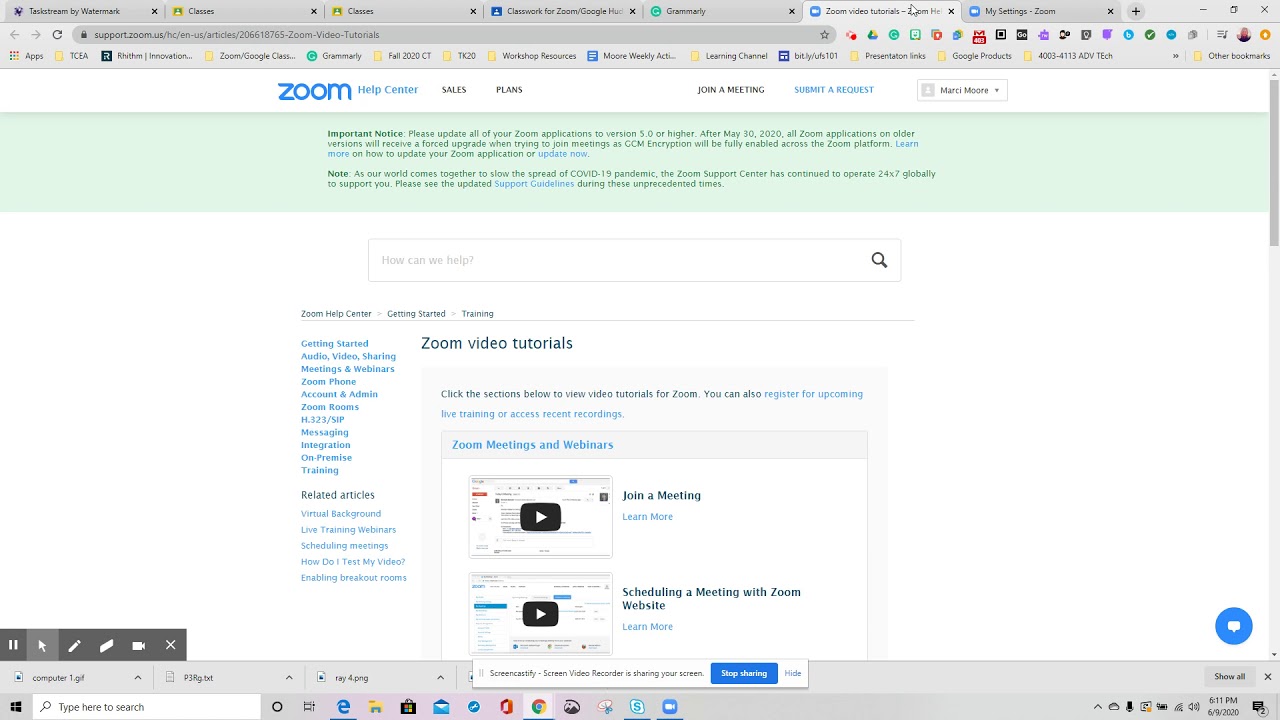Bookmark this page with the star icon

pyautogui.click(x=824, y=34)
